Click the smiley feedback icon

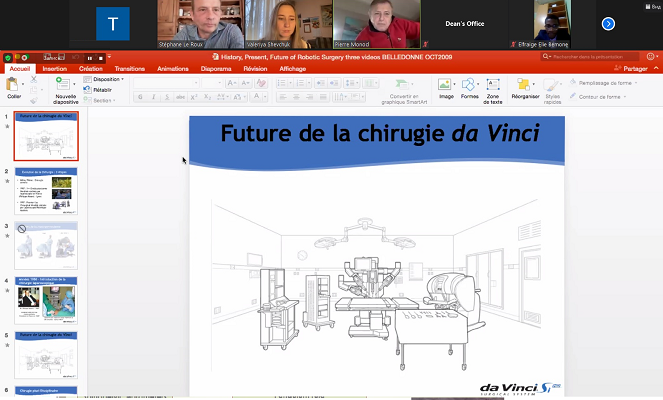click(650, 57)
